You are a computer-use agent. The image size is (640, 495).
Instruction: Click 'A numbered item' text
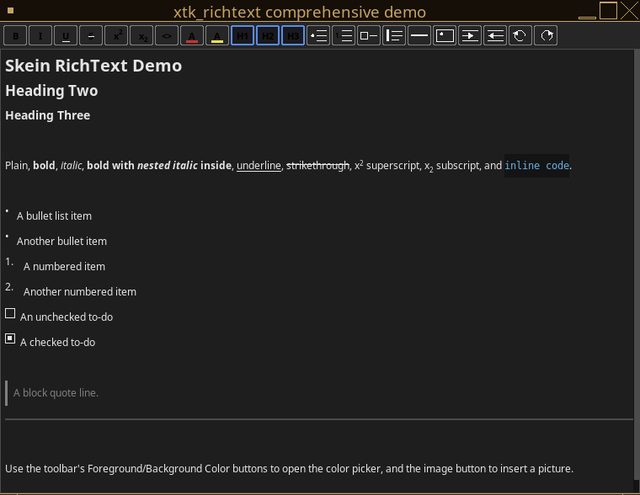tap(64, 266)
